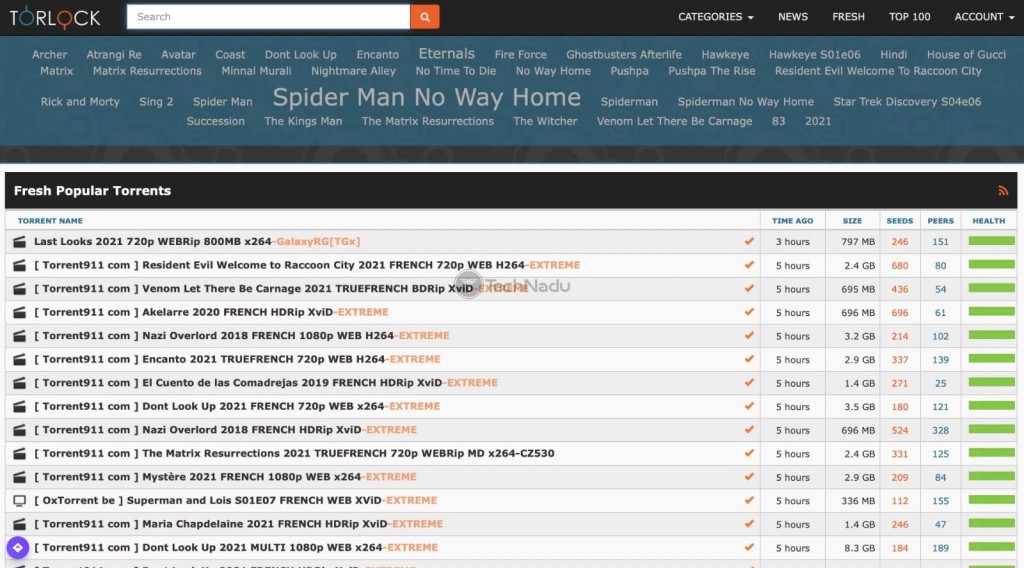Open the Mystère 2021 FRENCH 1080p torrent
1024x568 pixels.
(225, 477)
